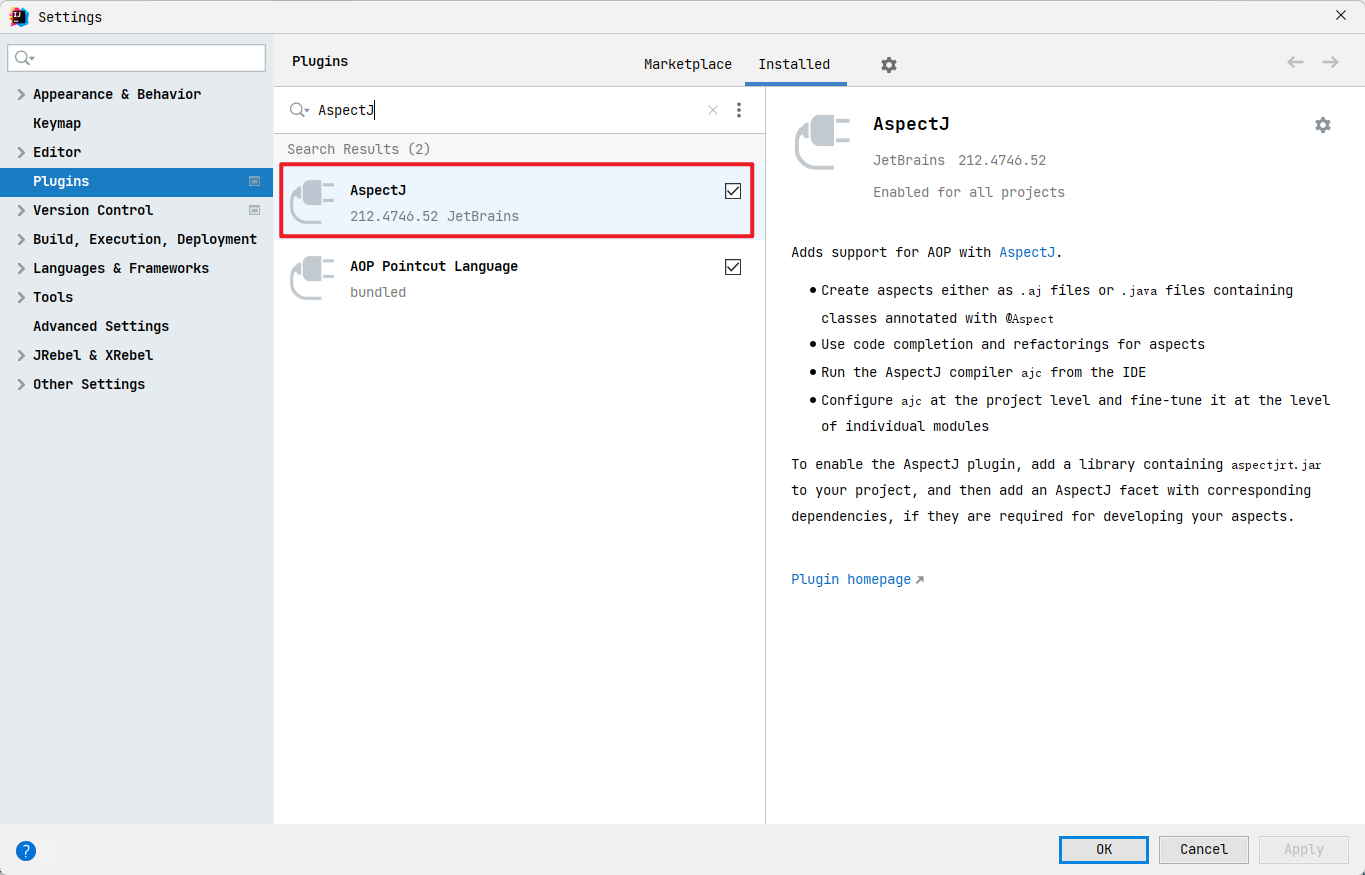Viewport: 1365px width, 875px height.
Task: Click the AOP Pointcut Language plug icon
Action: click(x=312, y=278)
